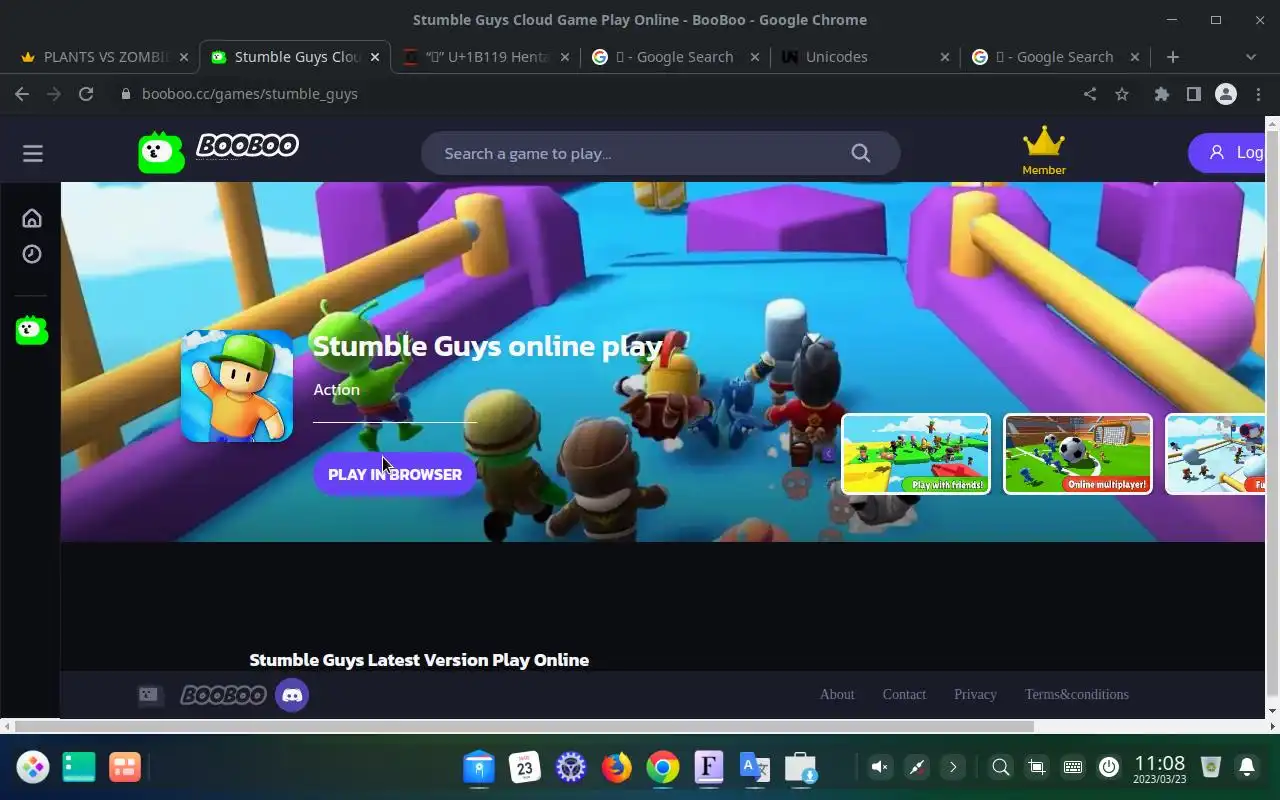Open Terms&conditions link
The width and height of the screenshot is (1280, 800).
click(1076, 694)
